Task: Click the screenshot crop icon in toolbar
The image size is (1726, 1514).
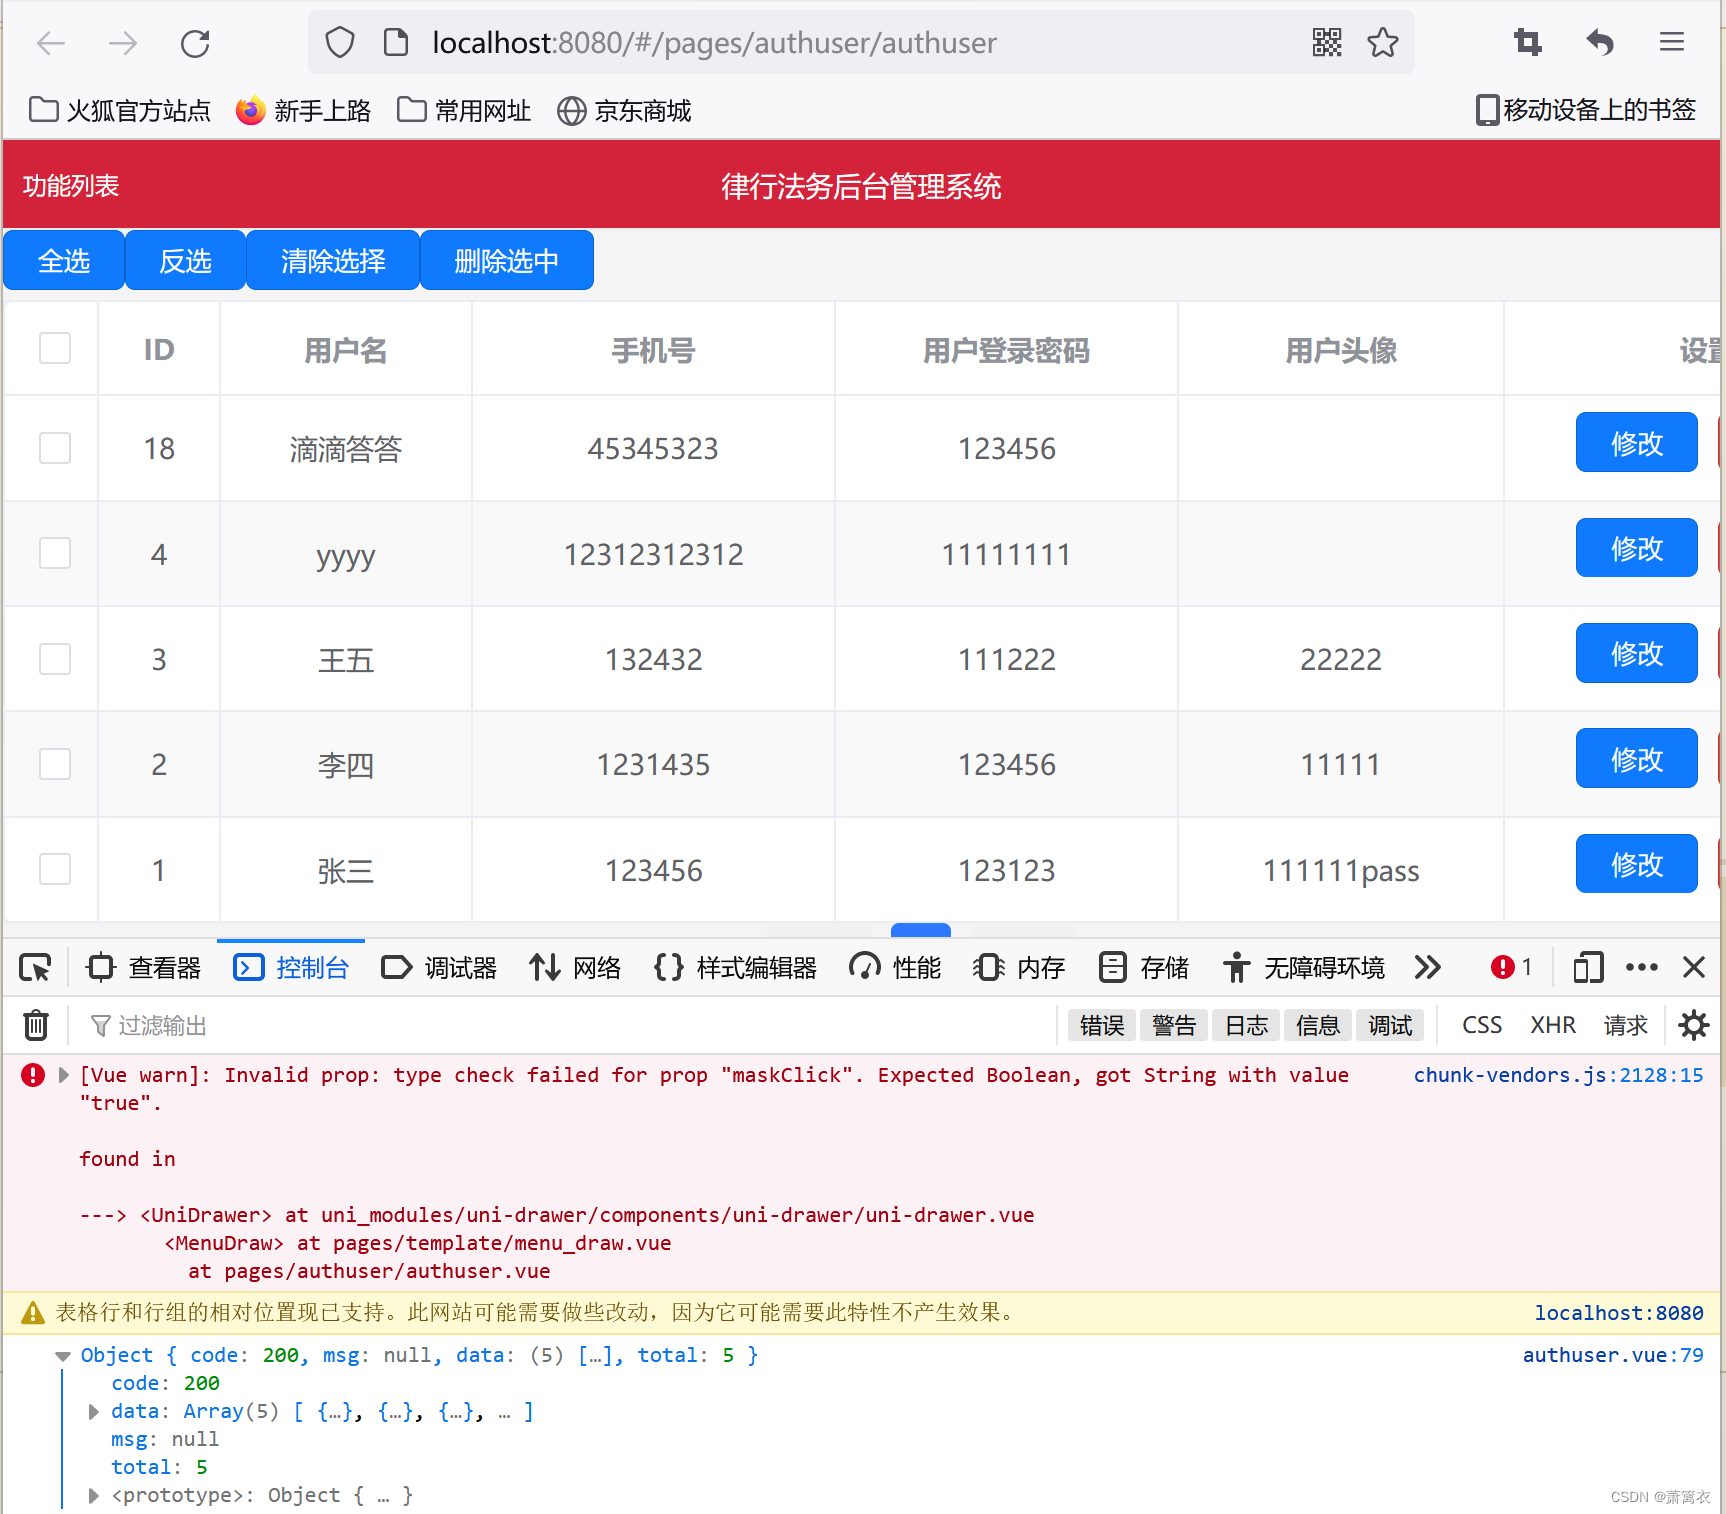Action: click(x=1527, y=42)
